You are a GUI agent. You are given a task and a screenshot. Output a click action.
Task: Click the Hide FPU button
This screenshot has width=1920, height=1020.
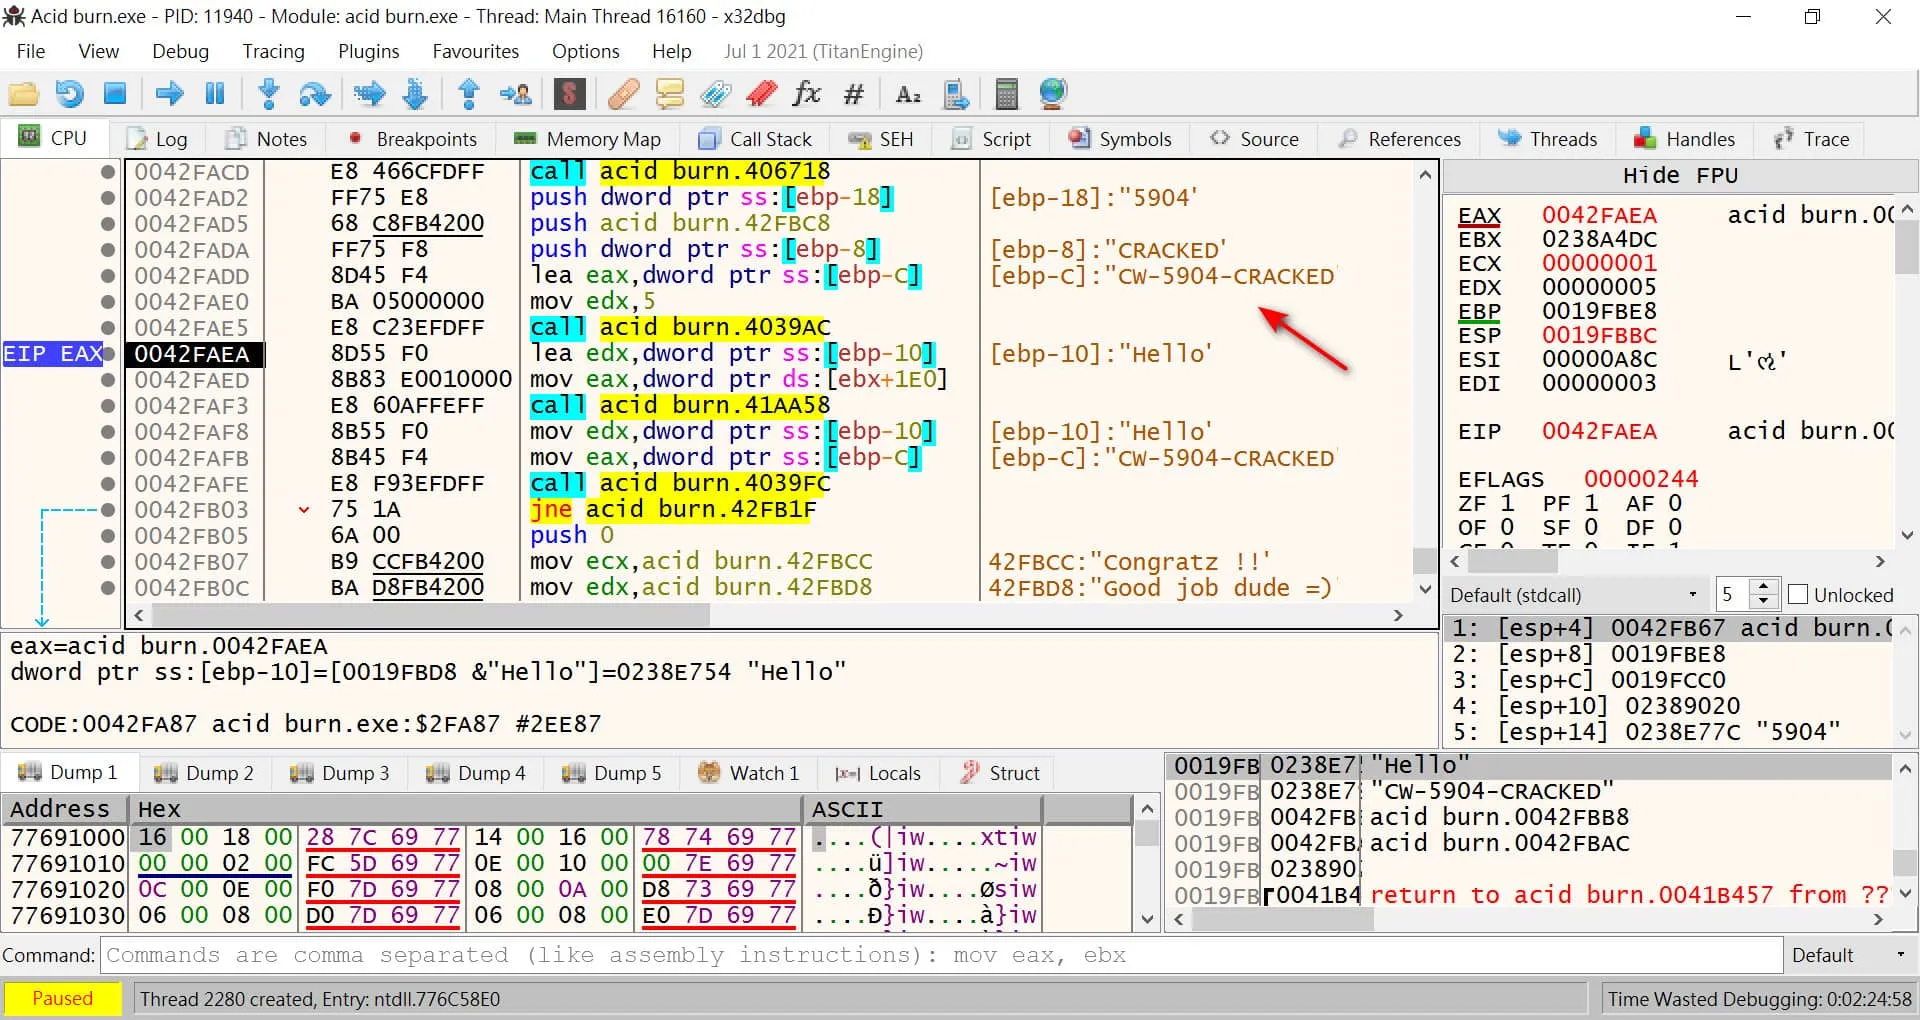1679,176
